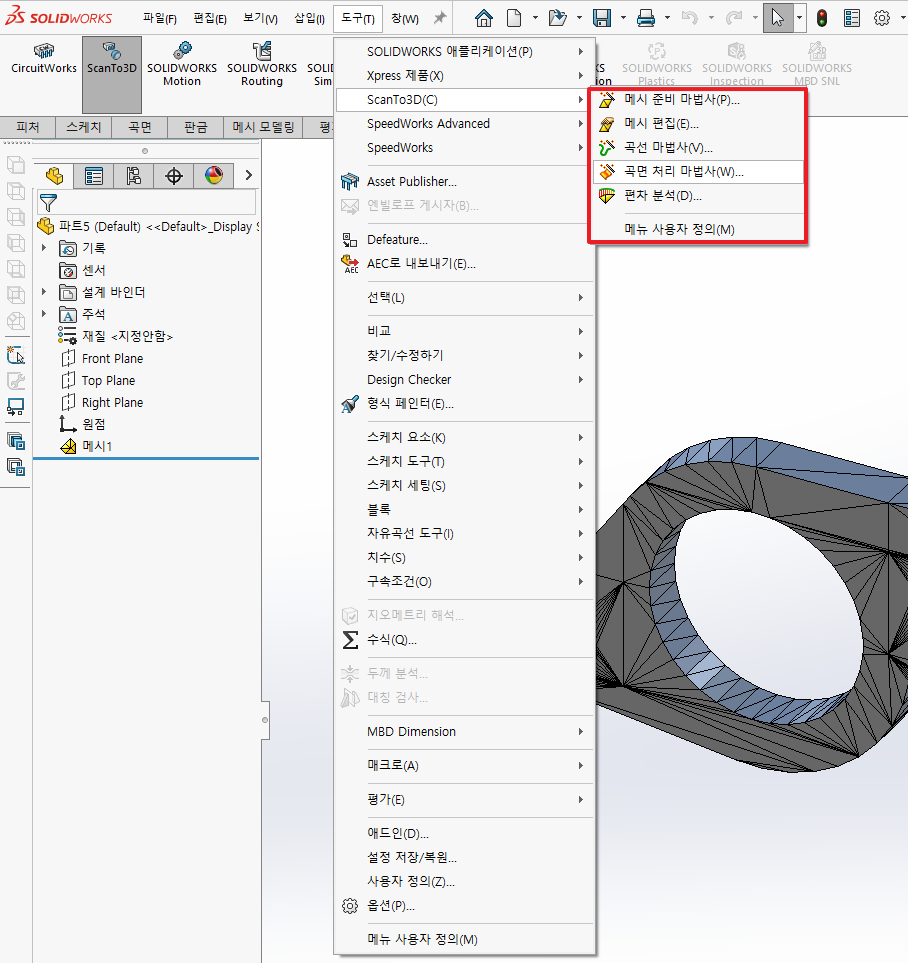The width and height of the screenshot is (908, 963).
Task: Activate the Select cursor tool
Action: pos(778,18)
